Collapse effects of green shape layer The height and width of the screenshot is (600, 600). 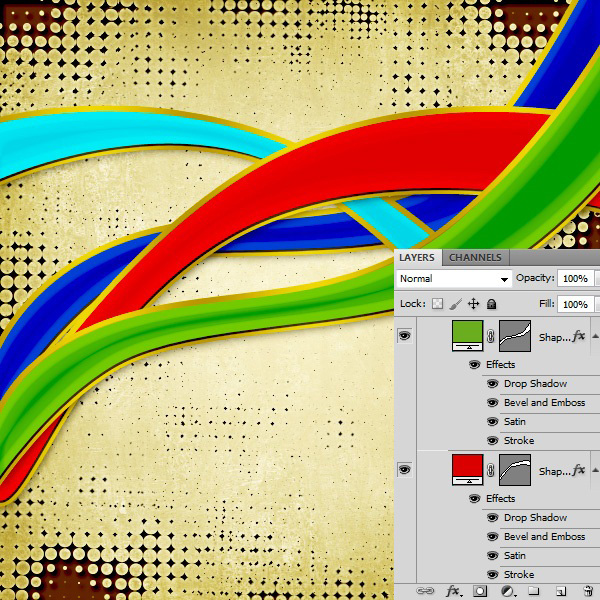(595, 336)
